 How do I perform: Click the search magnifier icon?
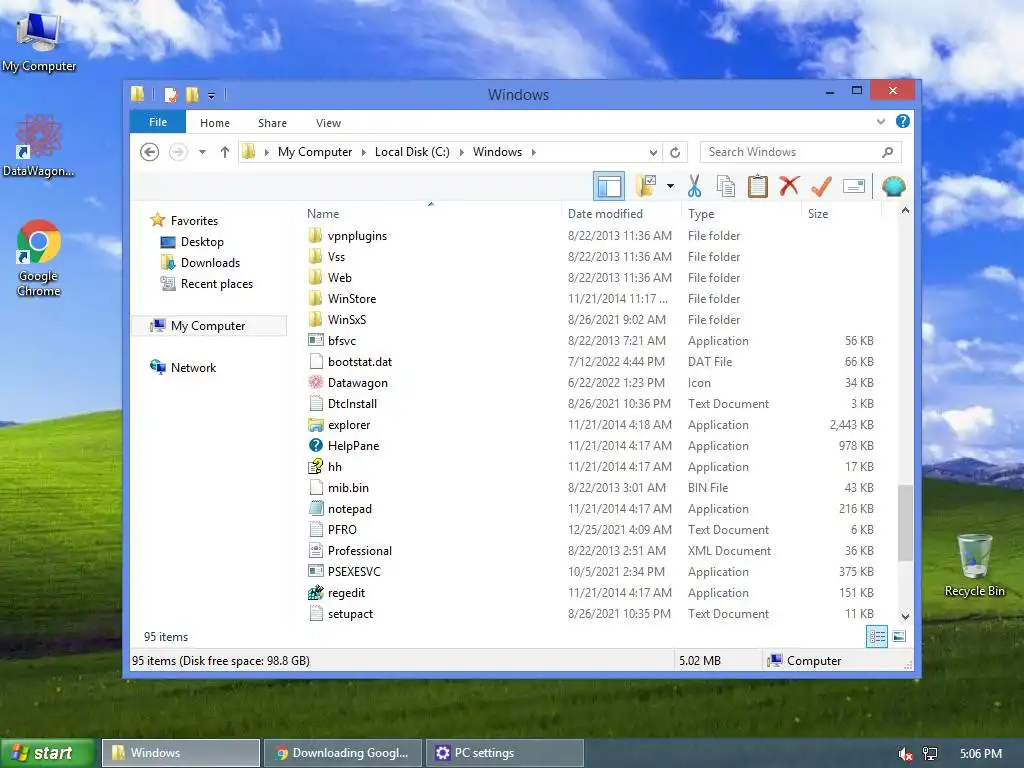(x=888, y=152)
